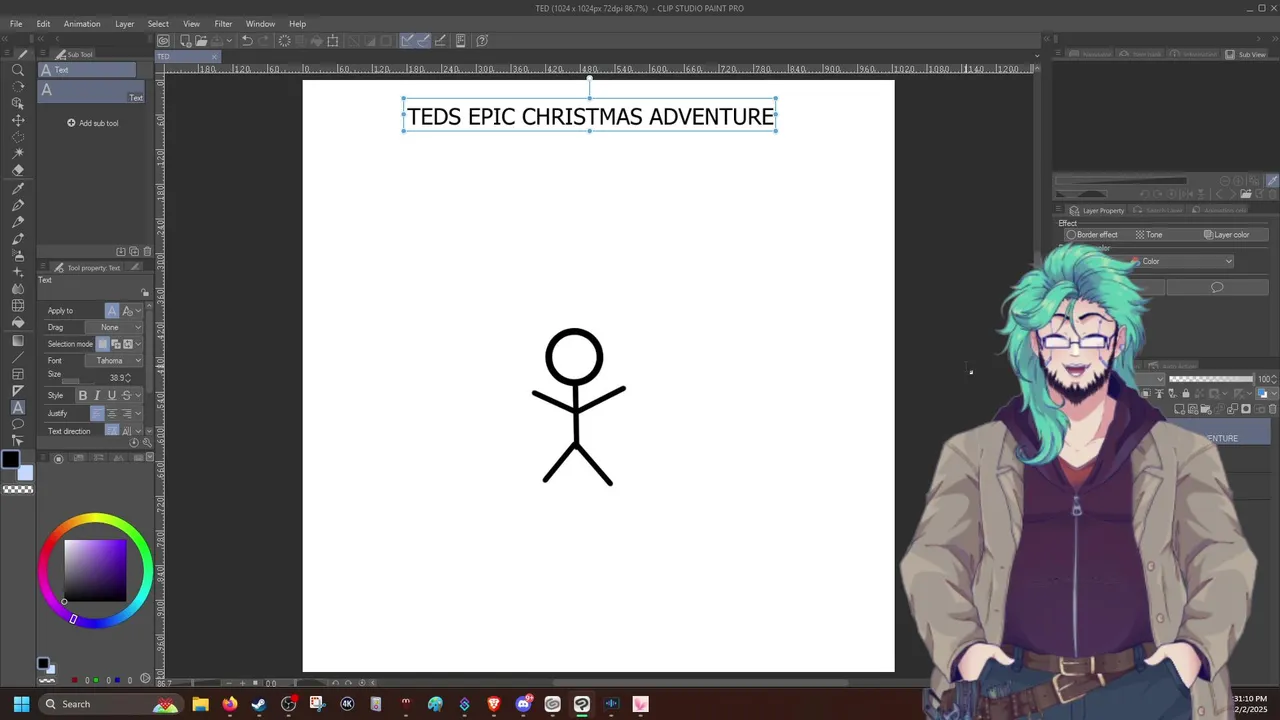The width and height of the screenshot is (1280, 720).
Task: Select the Balloon tool
Action: click(x=18, y=423)
